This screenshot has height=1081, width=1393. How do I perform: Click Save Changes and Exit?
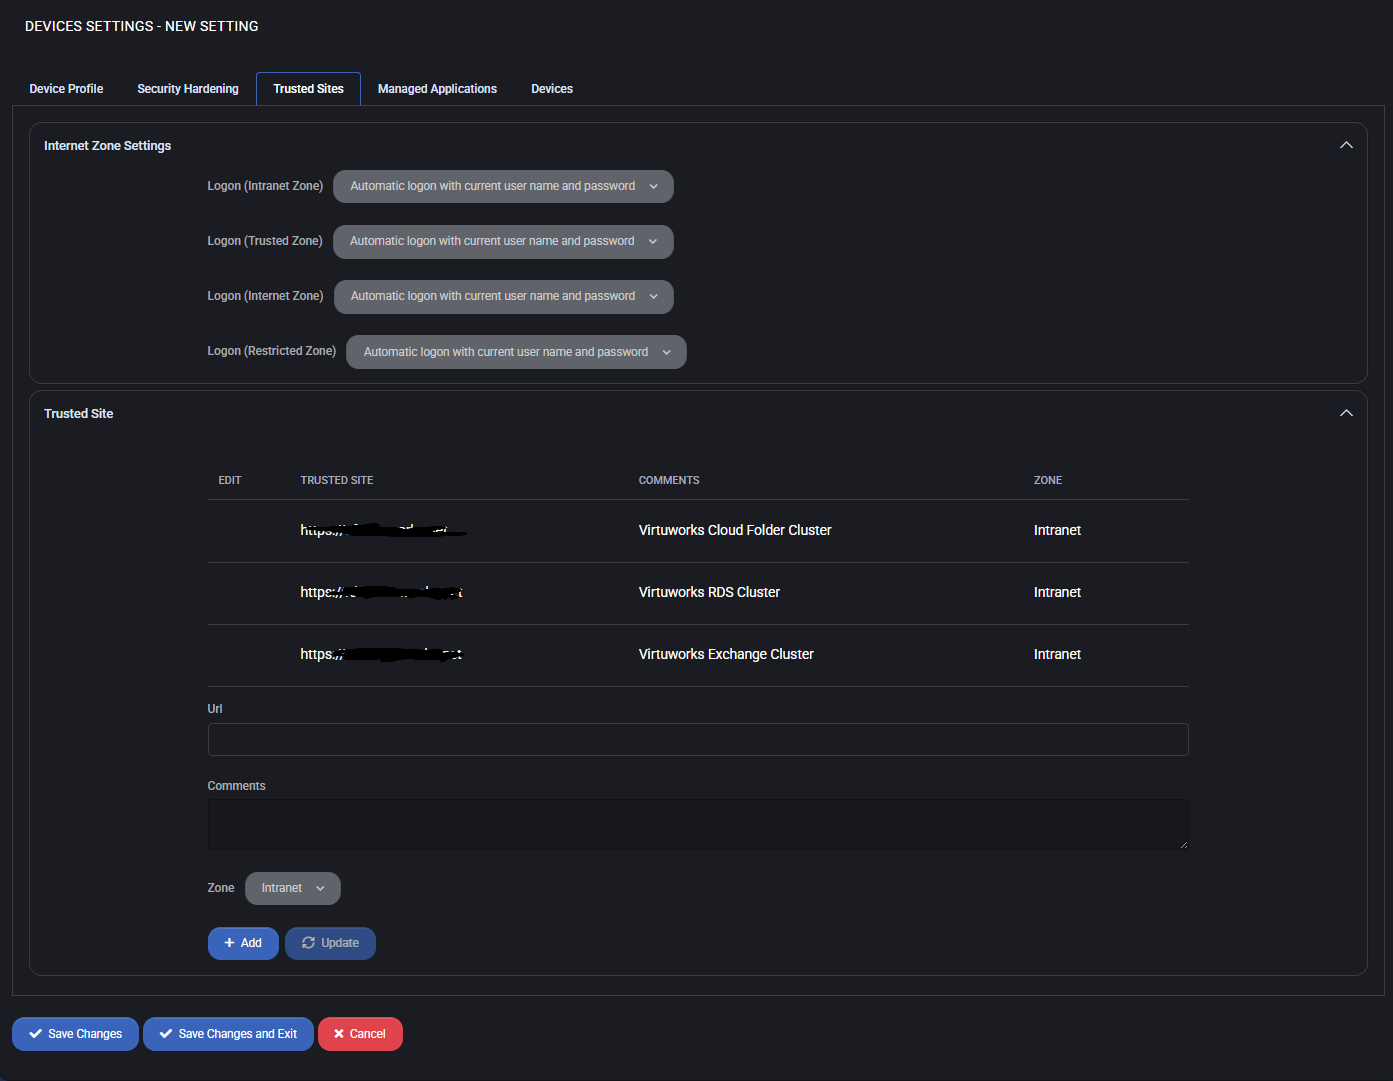pyautogui.click(x=228, y=1034)
